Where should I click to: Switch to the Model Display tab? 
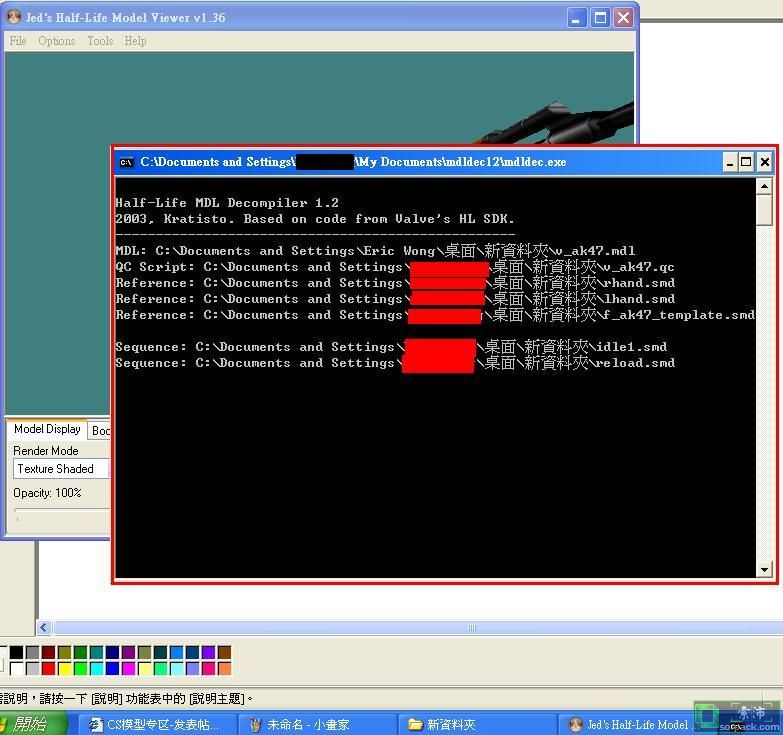[47, 429]
